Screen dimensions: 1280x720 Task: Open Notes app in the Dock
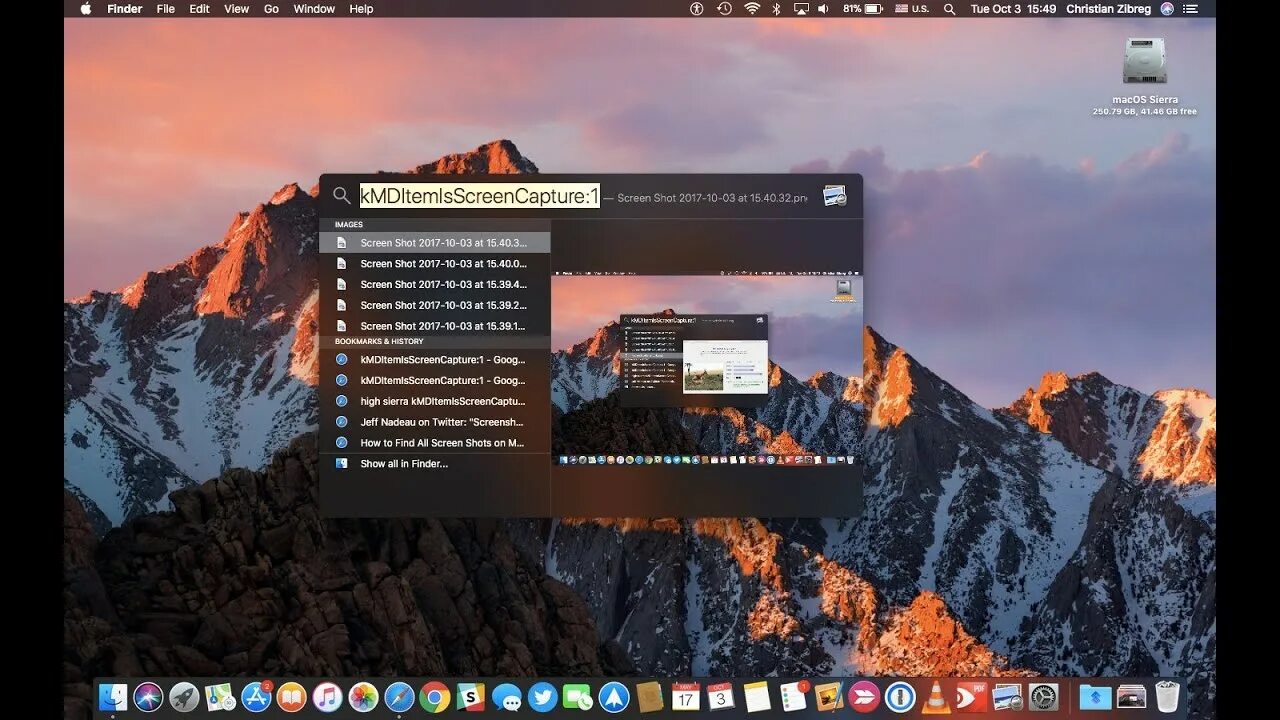pos(757,697)
